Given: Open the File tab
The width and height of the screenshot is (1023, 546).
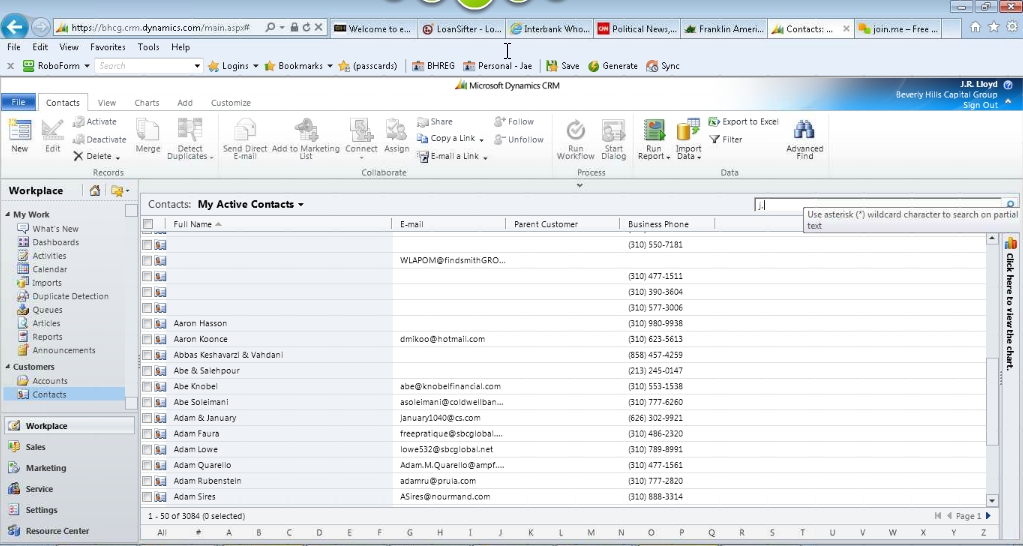Looking at the screenshot, I should (x=17, y=103).
